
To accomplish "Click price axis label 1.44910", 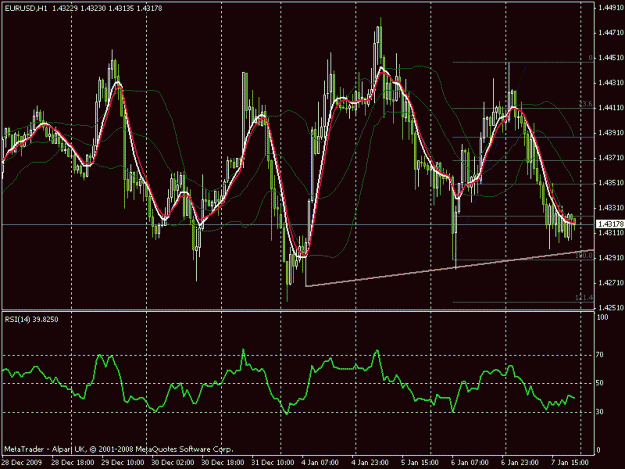I will tap(611, 8).
